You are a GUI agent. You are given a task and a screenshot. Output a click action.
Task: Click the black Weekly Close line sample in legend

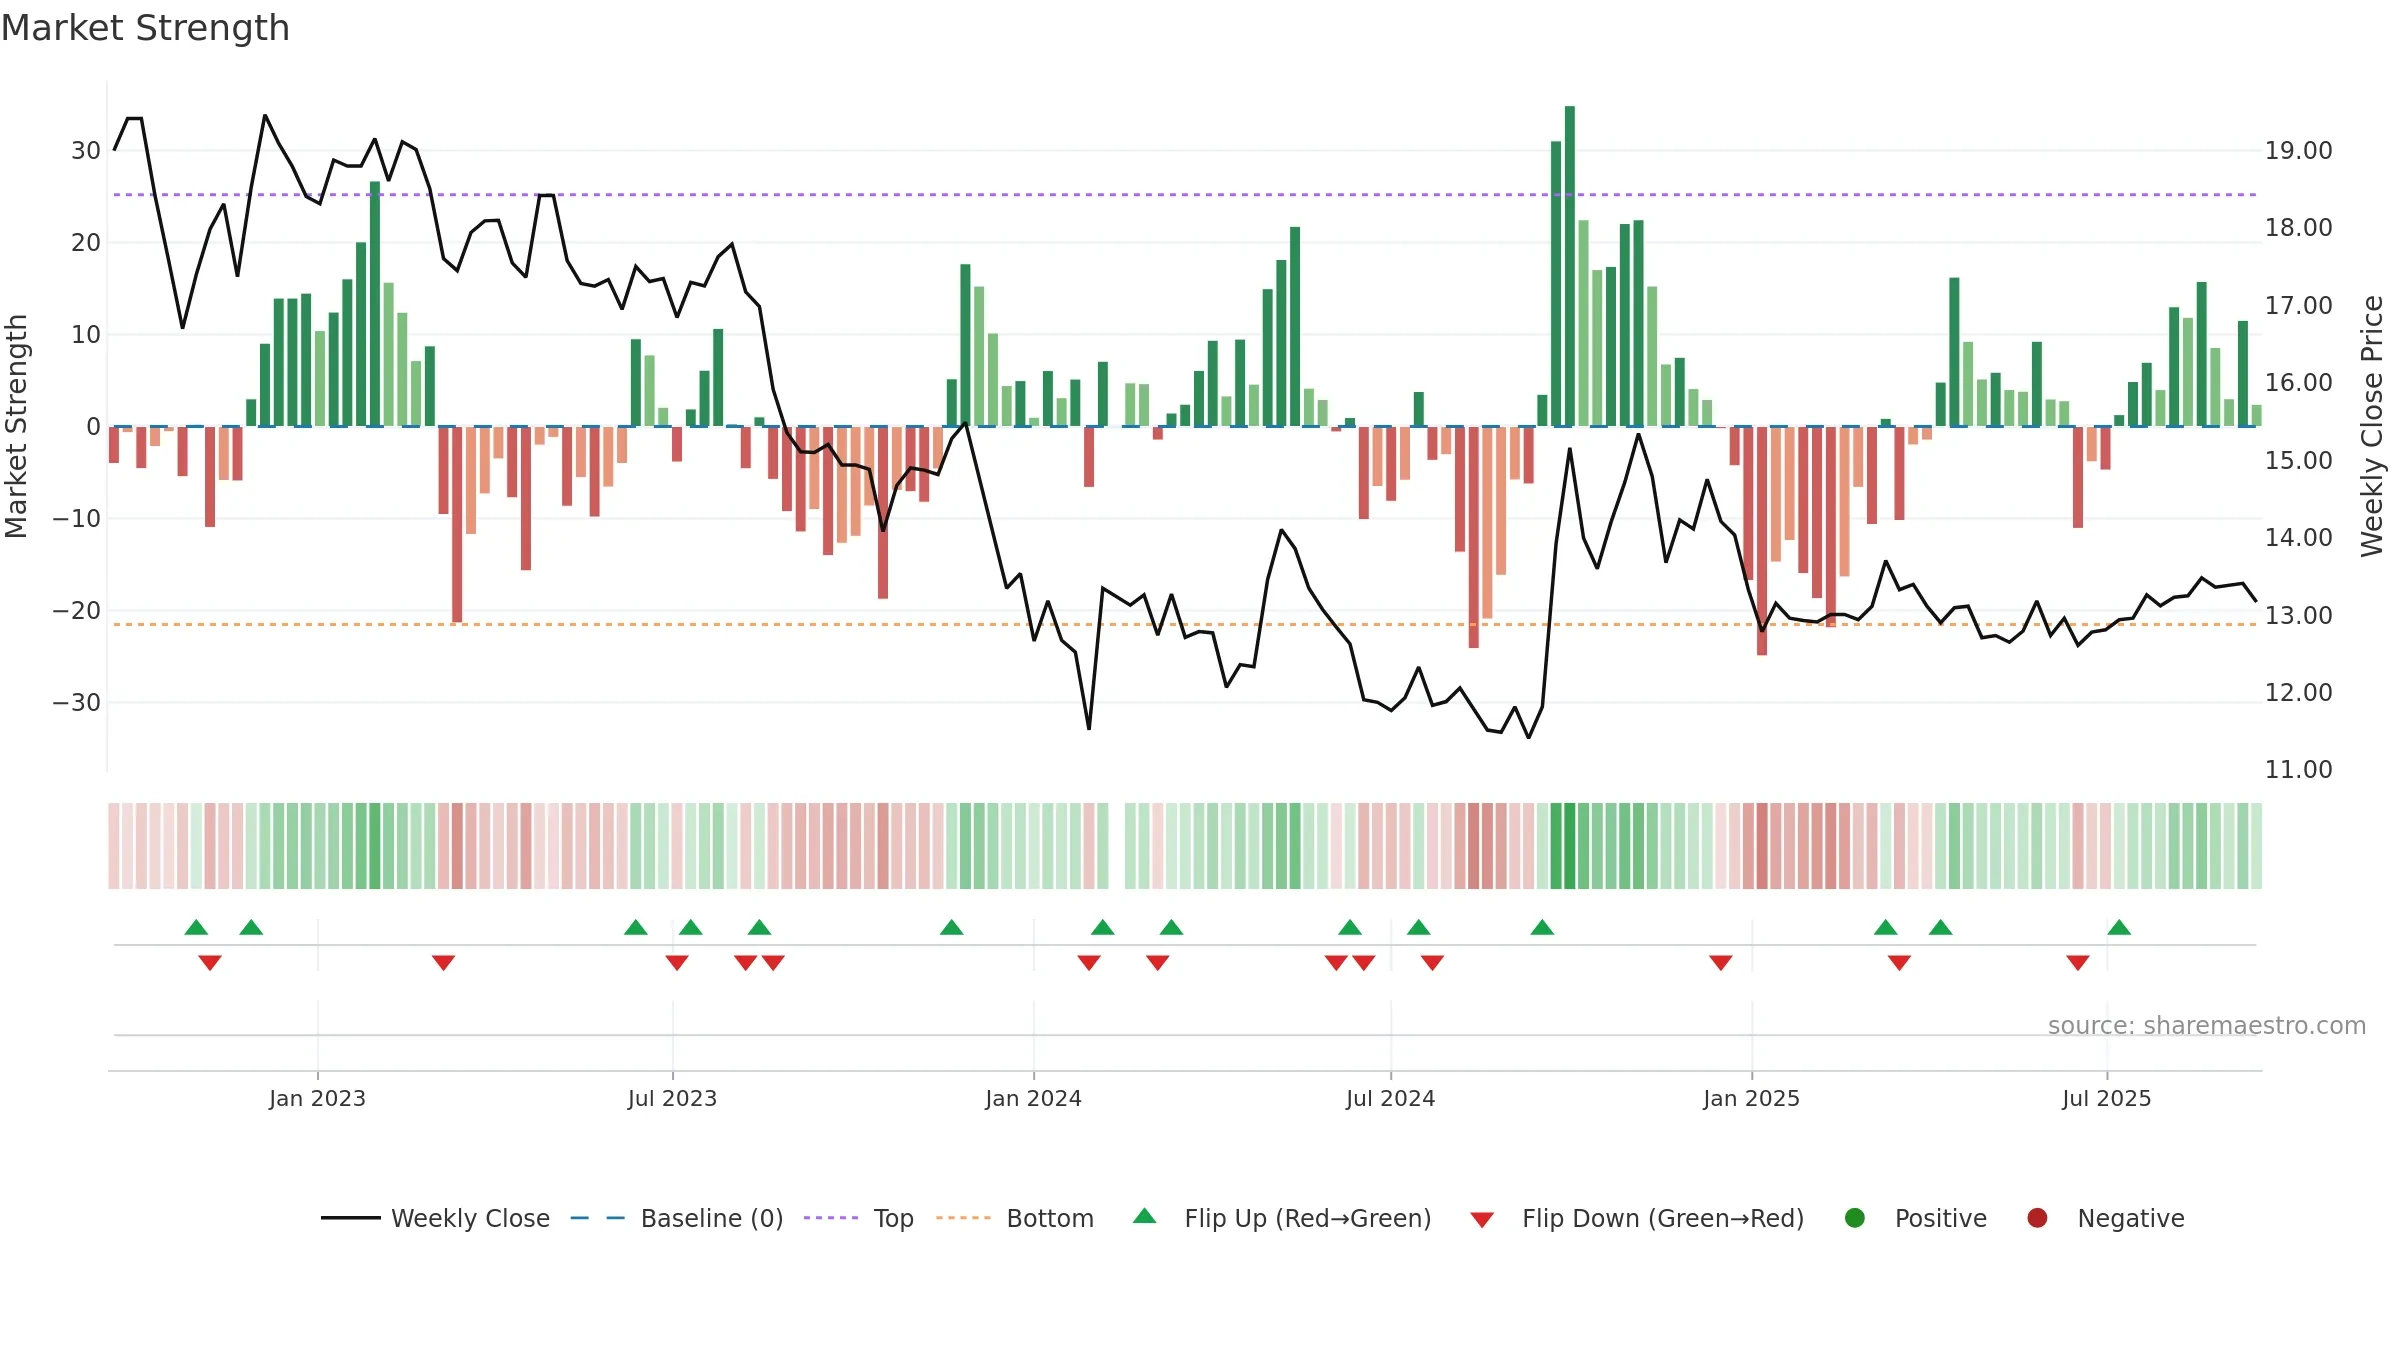click(x=351, y=1218)
